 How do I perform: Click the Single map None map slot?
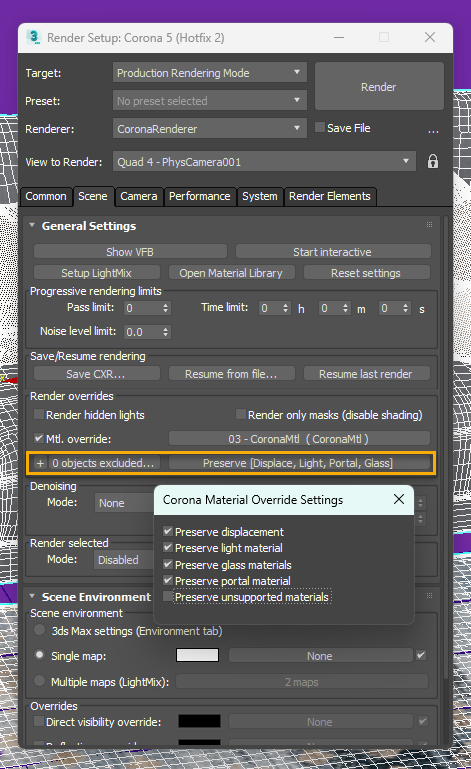coord(320,656)
